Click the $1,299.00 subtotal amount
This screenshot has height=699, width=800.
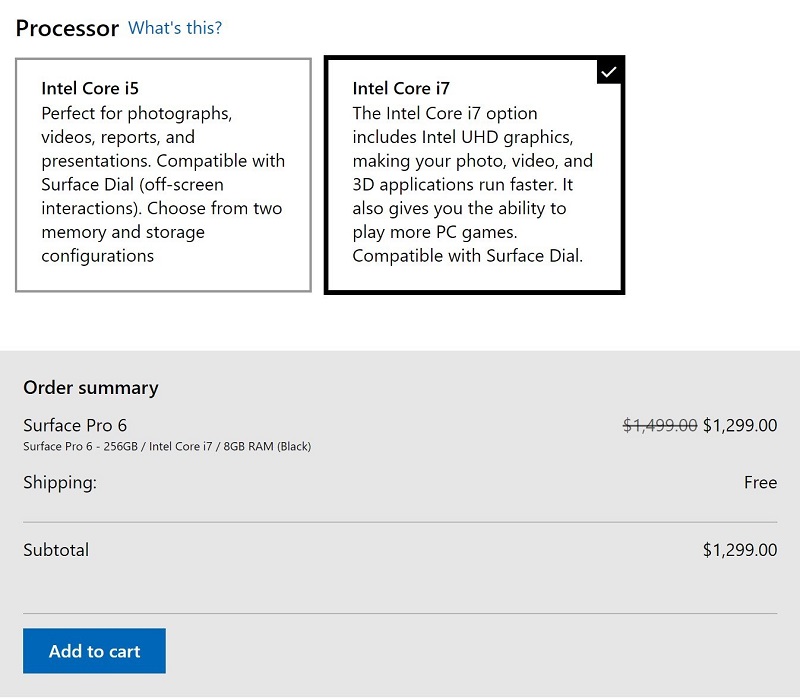click(740, 550)
